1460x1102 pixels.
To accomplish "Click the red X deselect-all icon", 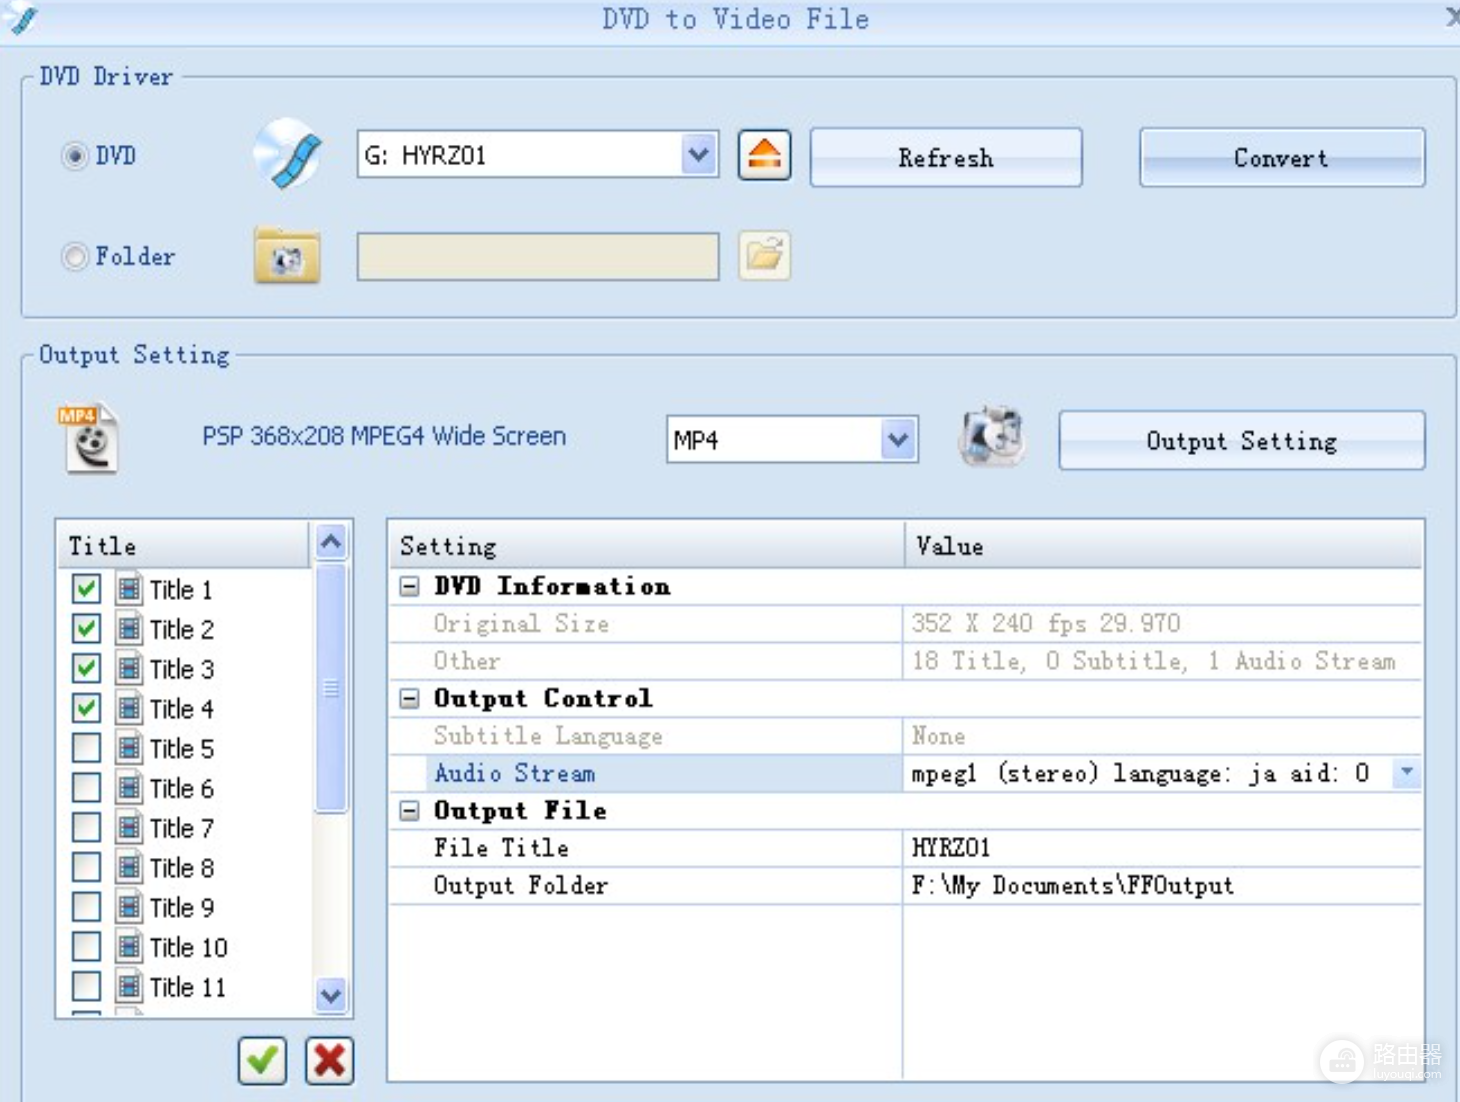I will (x=329, y=1060).
